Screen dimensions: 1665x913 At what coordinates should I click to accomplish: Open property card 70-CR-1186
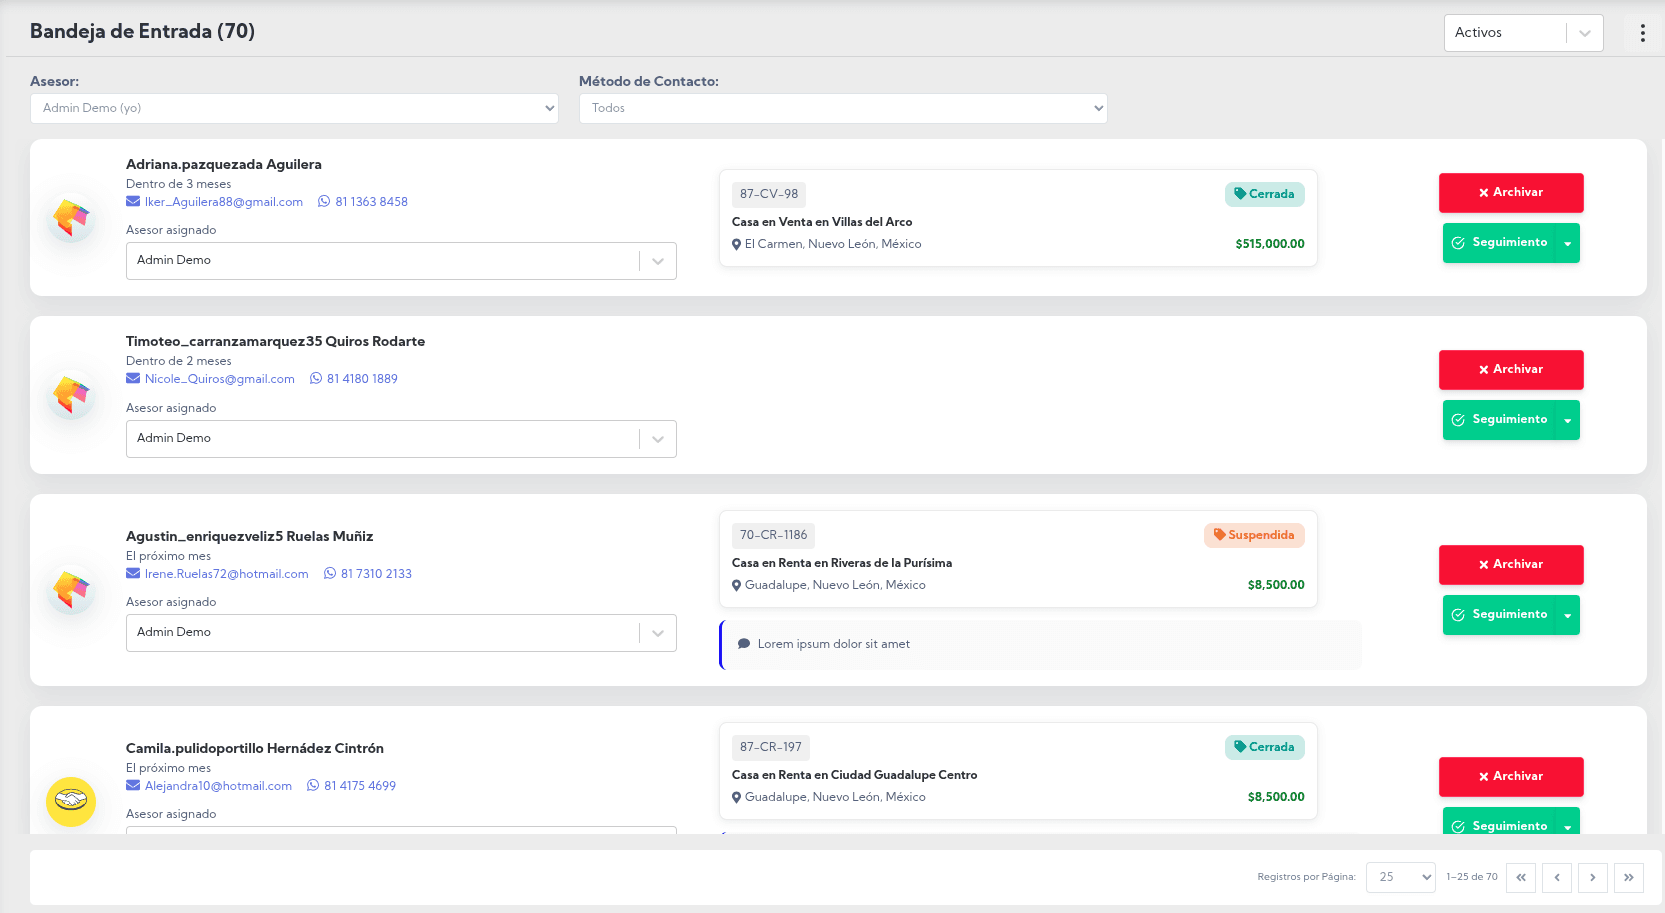point(1017,560)
